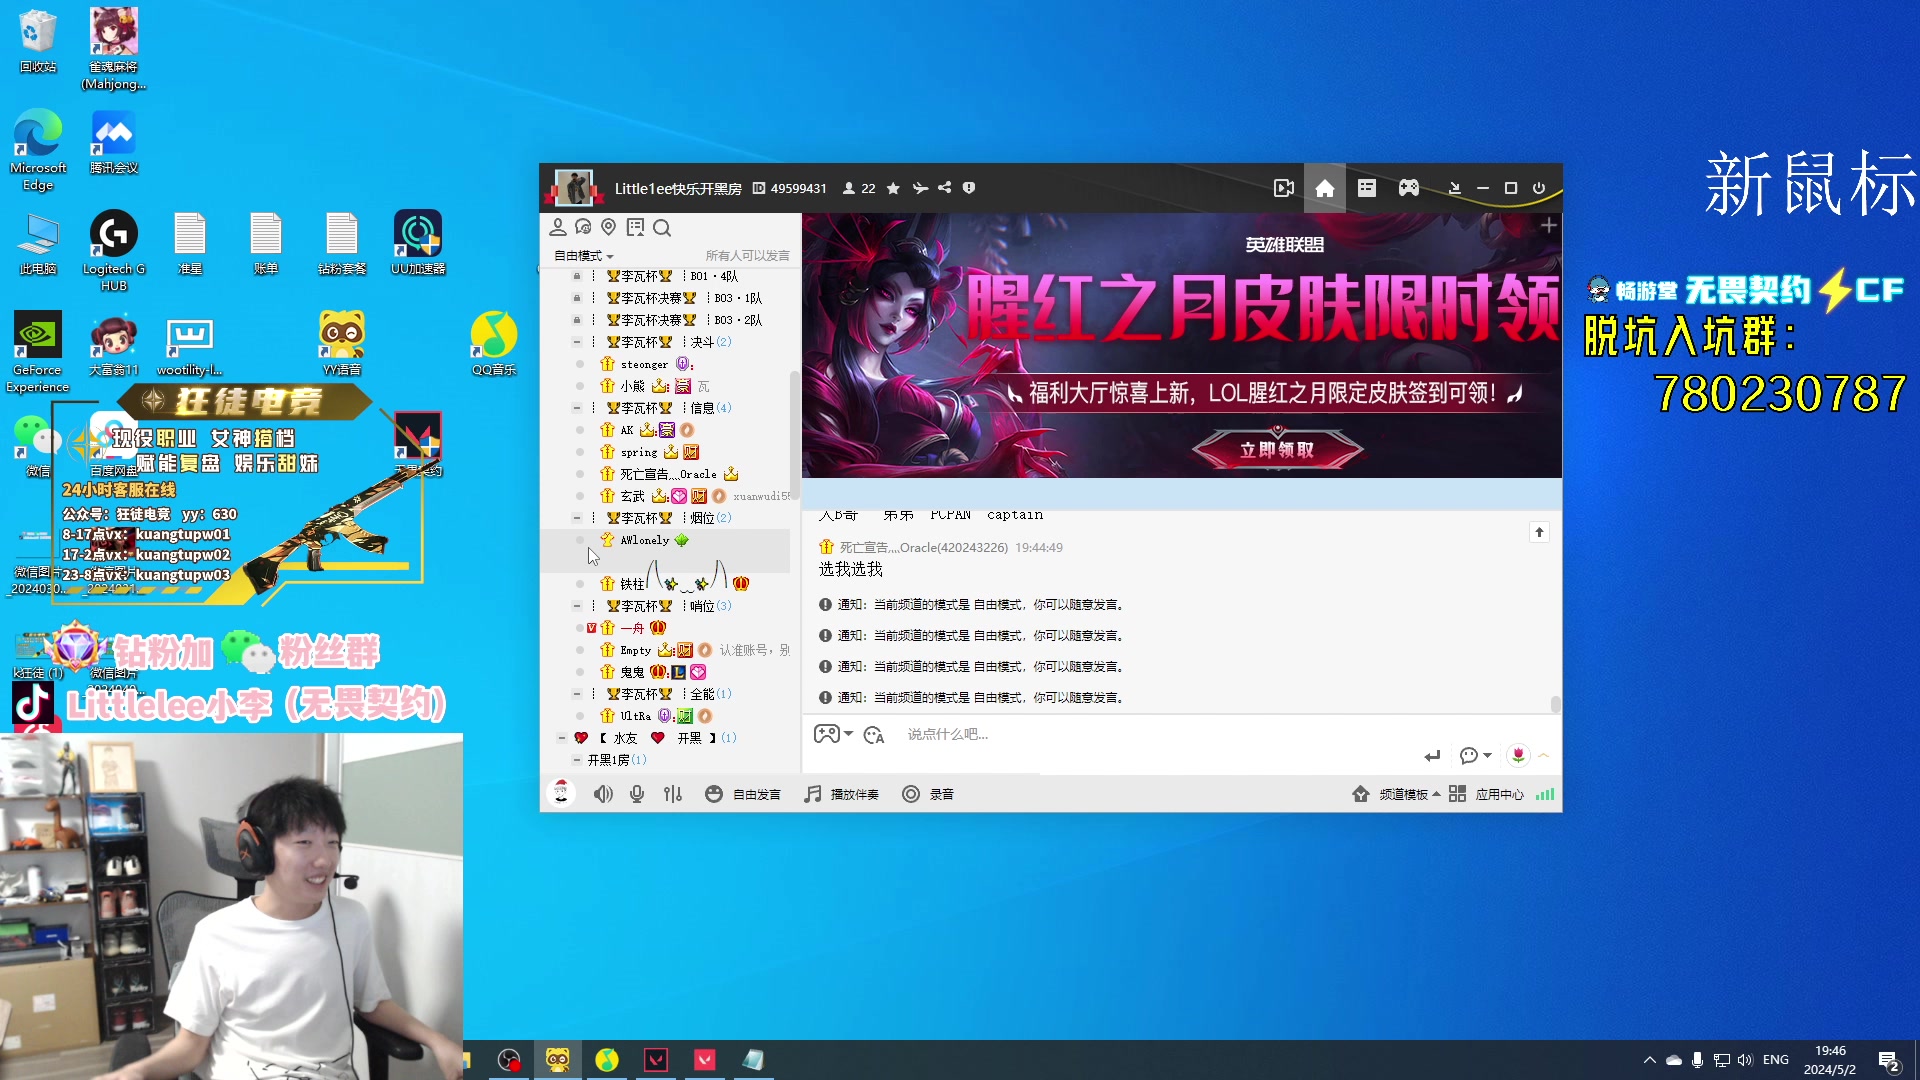The width and height of the screenshot is (1920, 1080).
Task: Click the plus icon on the banner
Action: pyautogui.click(x=1548, y=226)
